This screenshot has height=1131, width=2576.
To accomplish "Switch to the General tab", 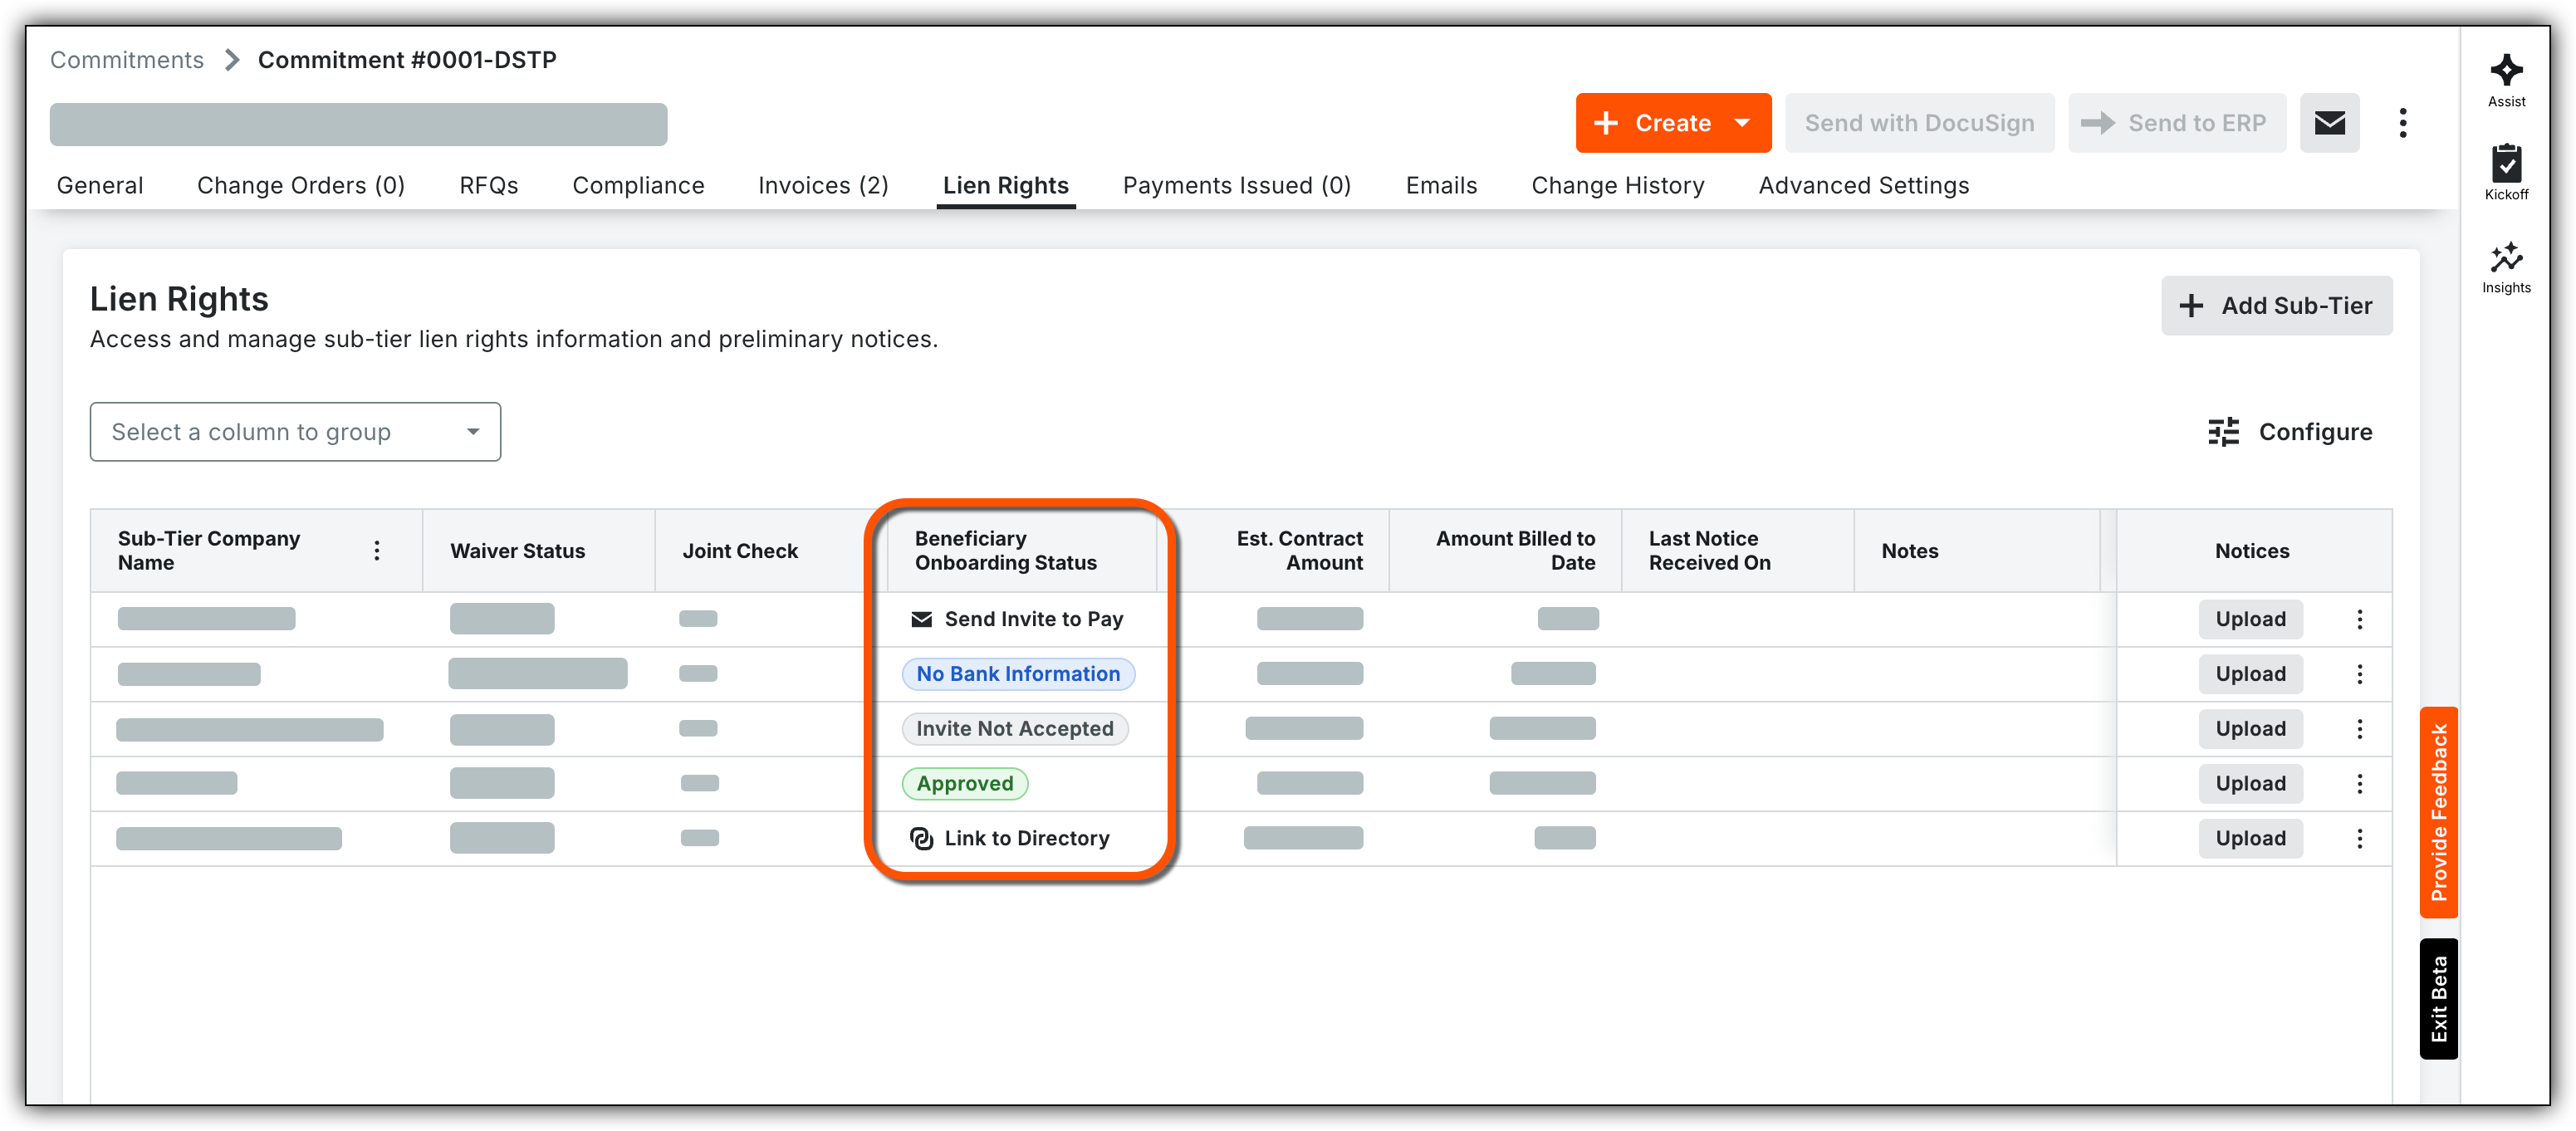I will point(100,186).
